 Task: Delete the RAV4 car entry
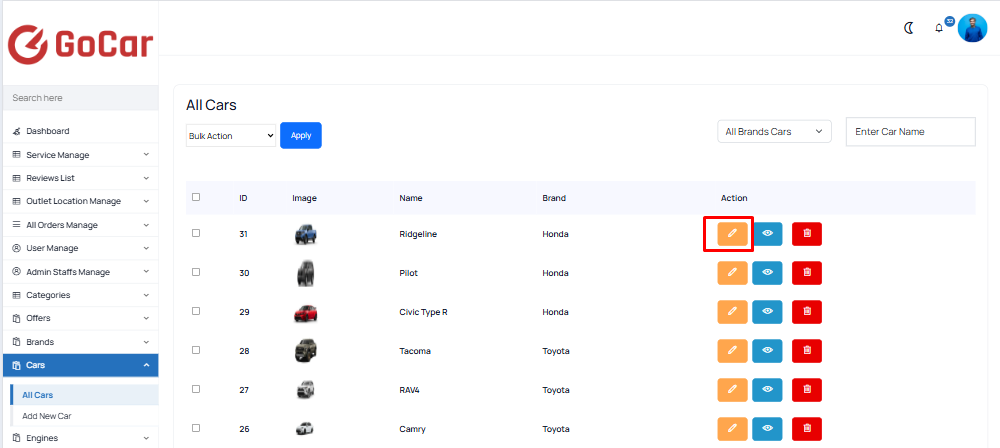(x=807, y=389)
